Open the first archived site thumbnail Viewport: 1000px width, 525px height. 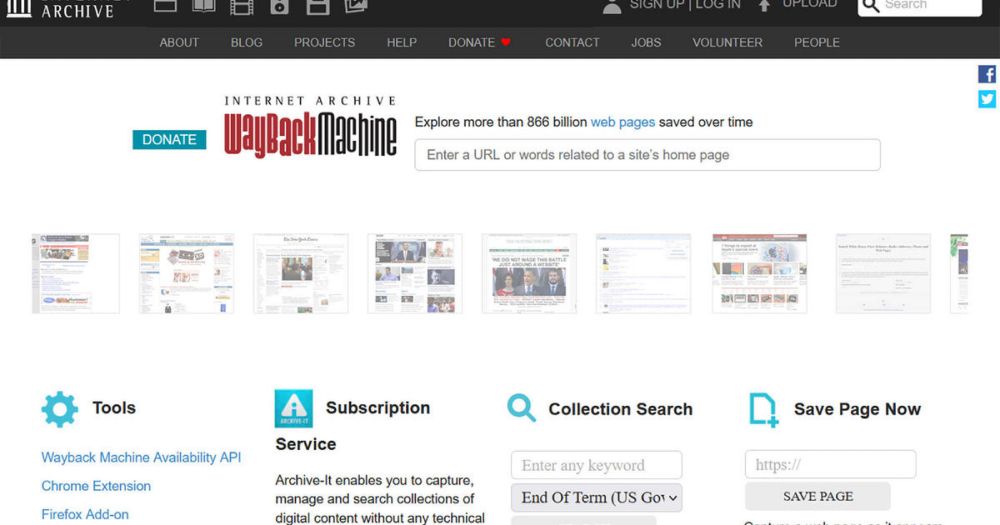click(75, 274)
